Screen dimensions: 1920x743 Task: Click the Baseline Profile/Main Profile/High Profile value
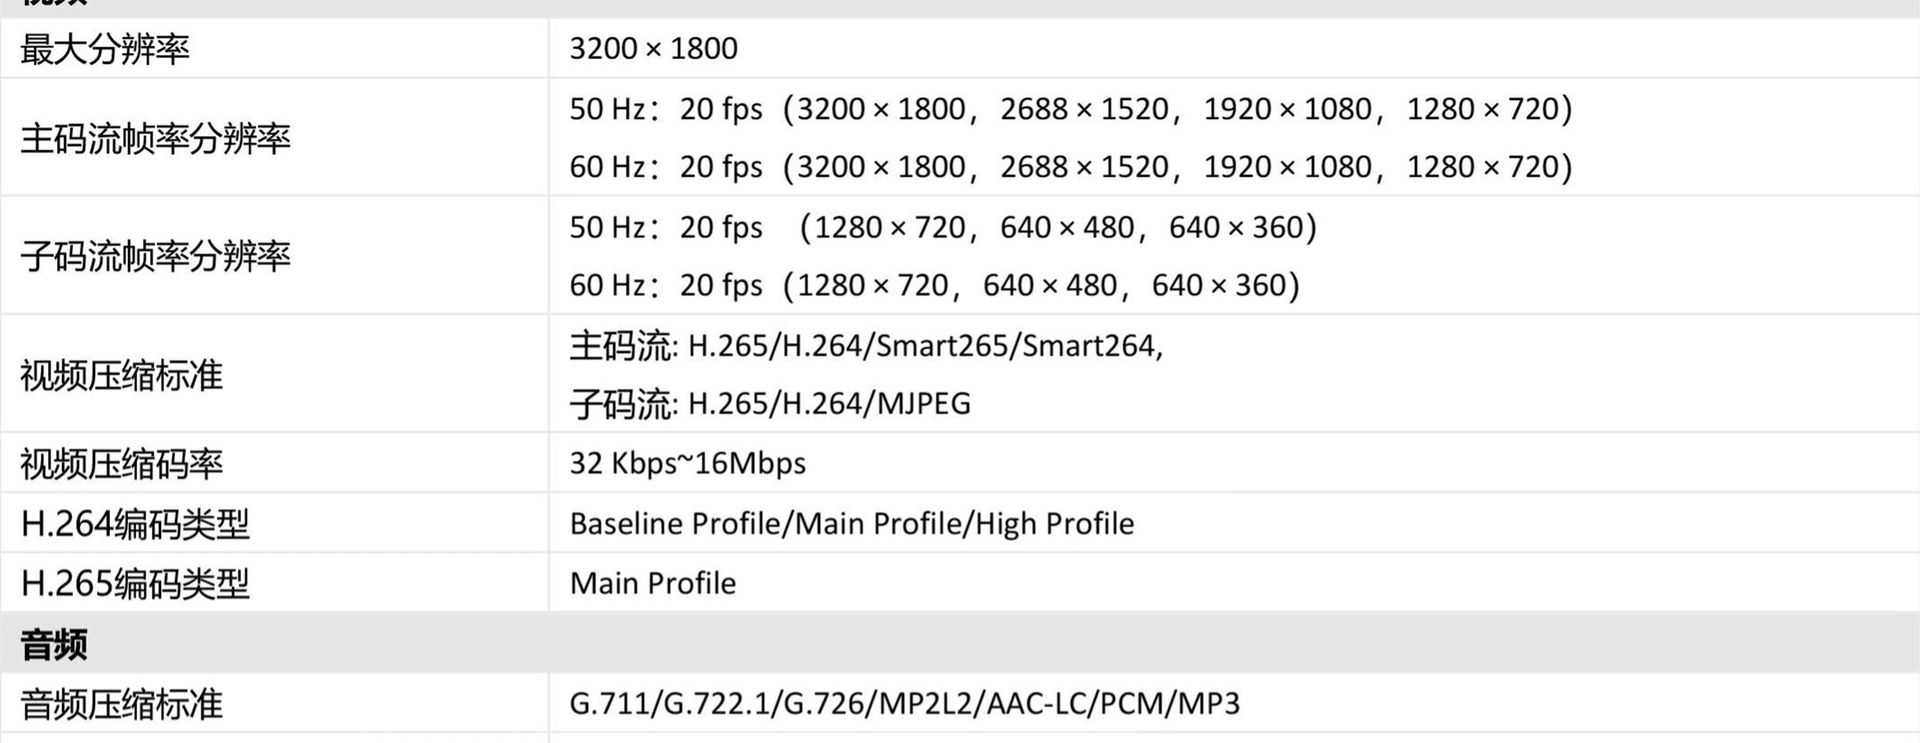851,524
